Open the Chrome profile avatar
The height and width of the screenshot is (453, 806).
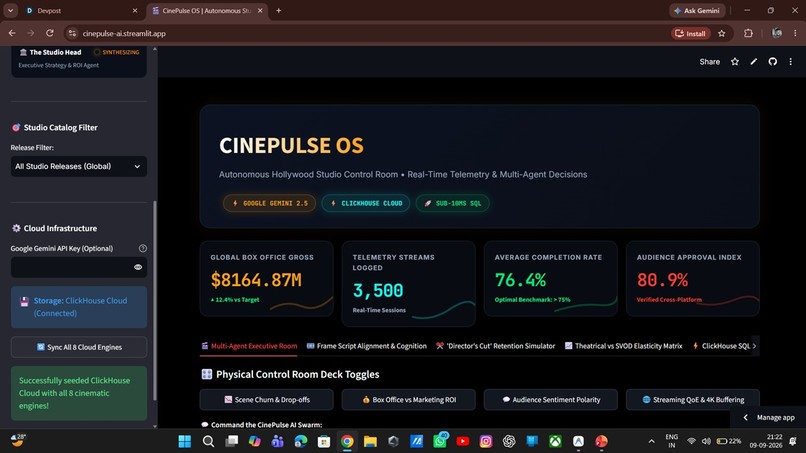(777, 33)
